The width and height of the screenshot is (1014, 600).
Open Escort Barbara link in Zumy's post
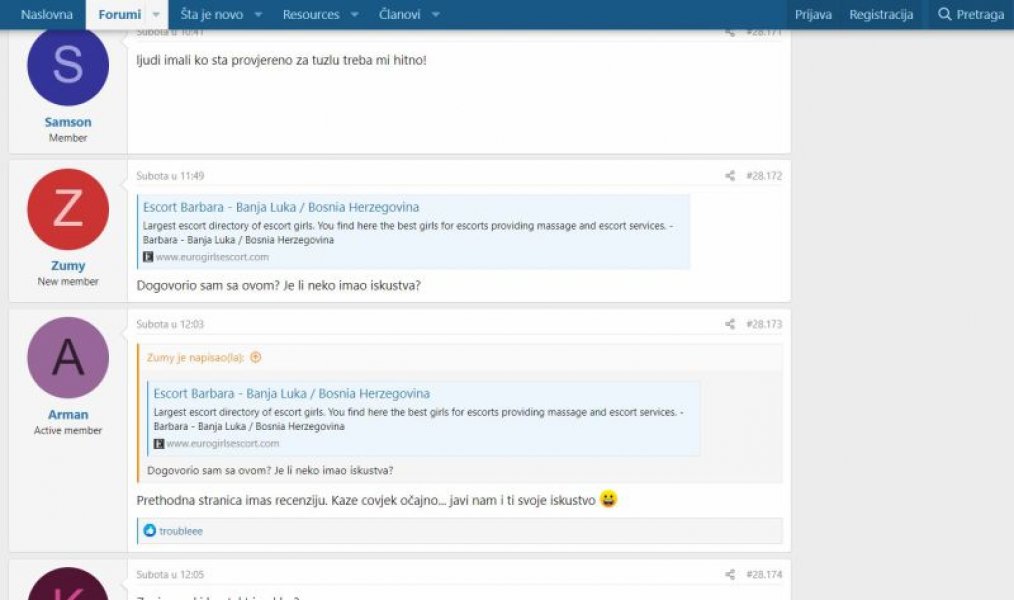tap(281, 207)
